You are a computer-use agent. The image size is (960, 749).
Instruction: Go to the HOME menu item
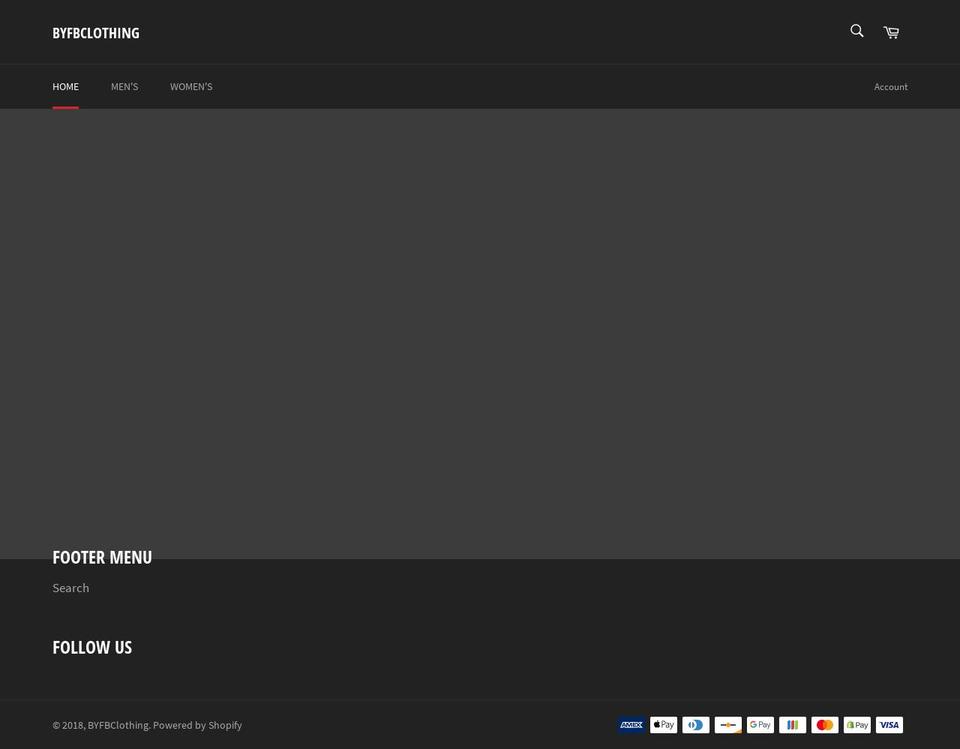coord(66,87)
